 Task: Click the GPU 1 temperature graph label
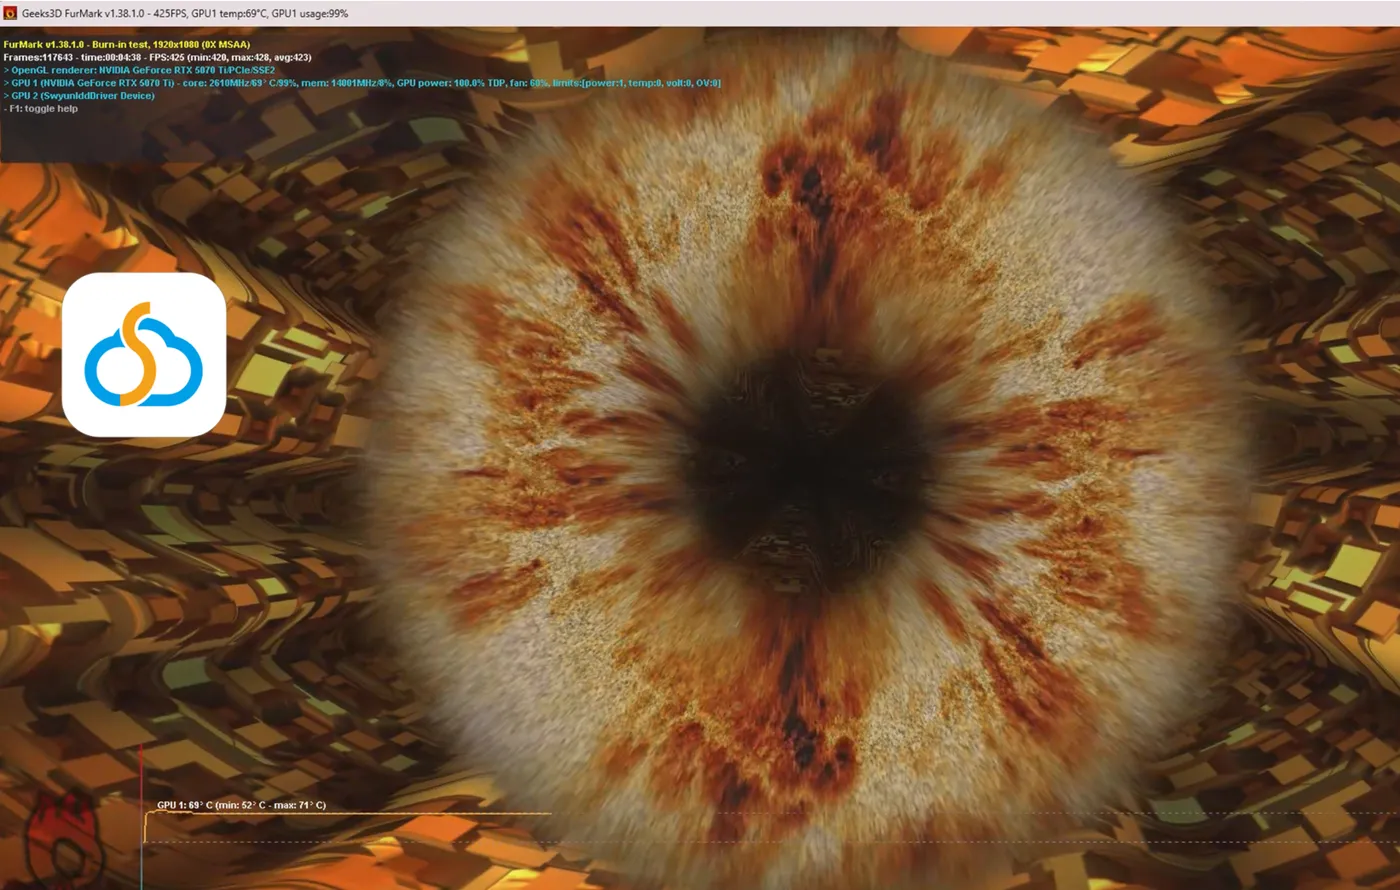[x=241, y=805]
